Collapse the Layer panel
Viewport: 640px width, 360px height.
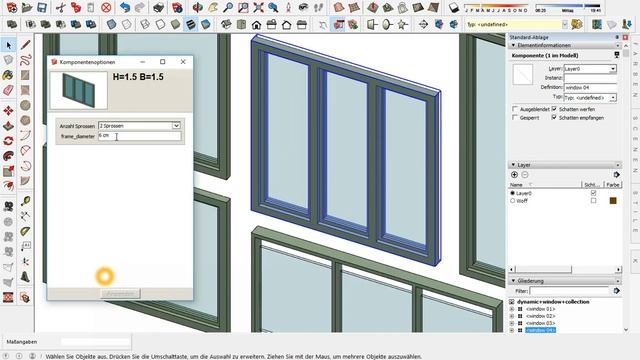coord(513,165)
